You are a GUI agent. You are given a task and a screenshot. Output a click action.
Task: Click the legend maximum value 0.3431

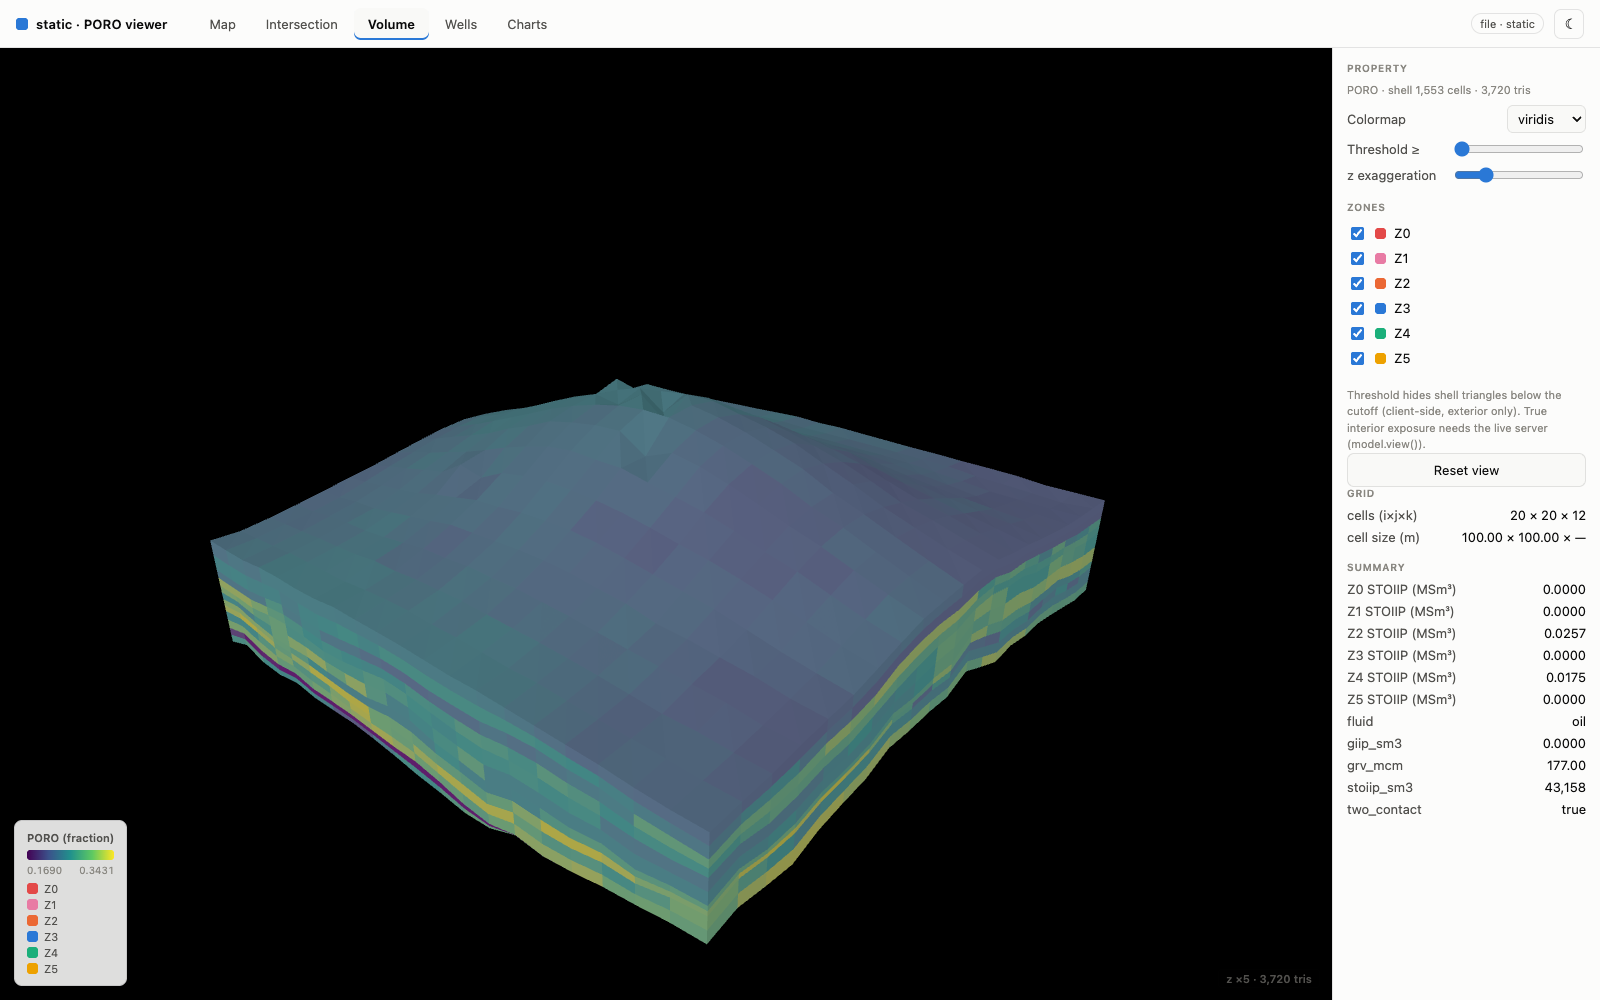pos(96,871)
